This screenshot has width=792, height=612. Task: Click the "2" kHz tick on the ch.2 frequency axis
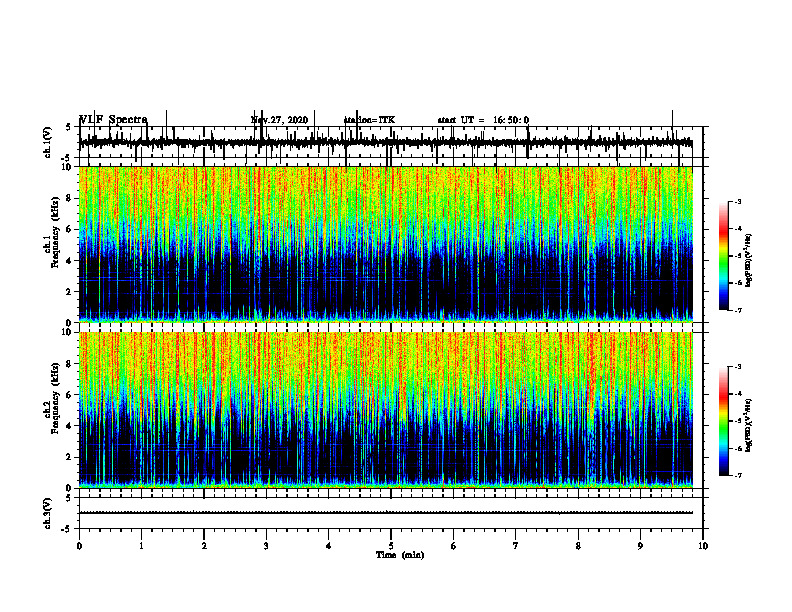(70, 457)
